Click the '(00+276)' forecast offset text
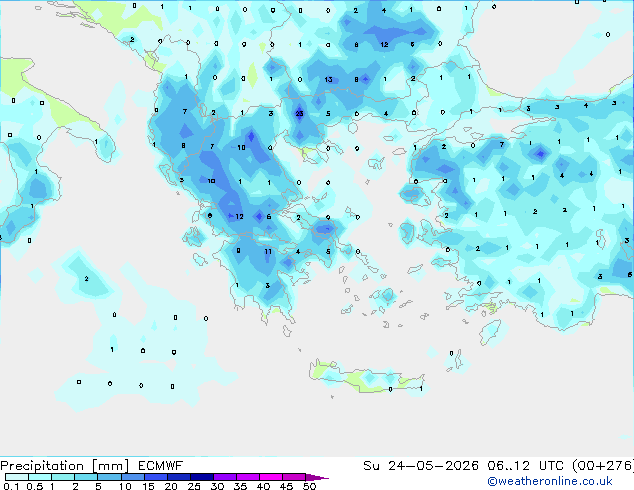Image resolution: width=634 pixels, height=490 pixels. pos(602,466)
